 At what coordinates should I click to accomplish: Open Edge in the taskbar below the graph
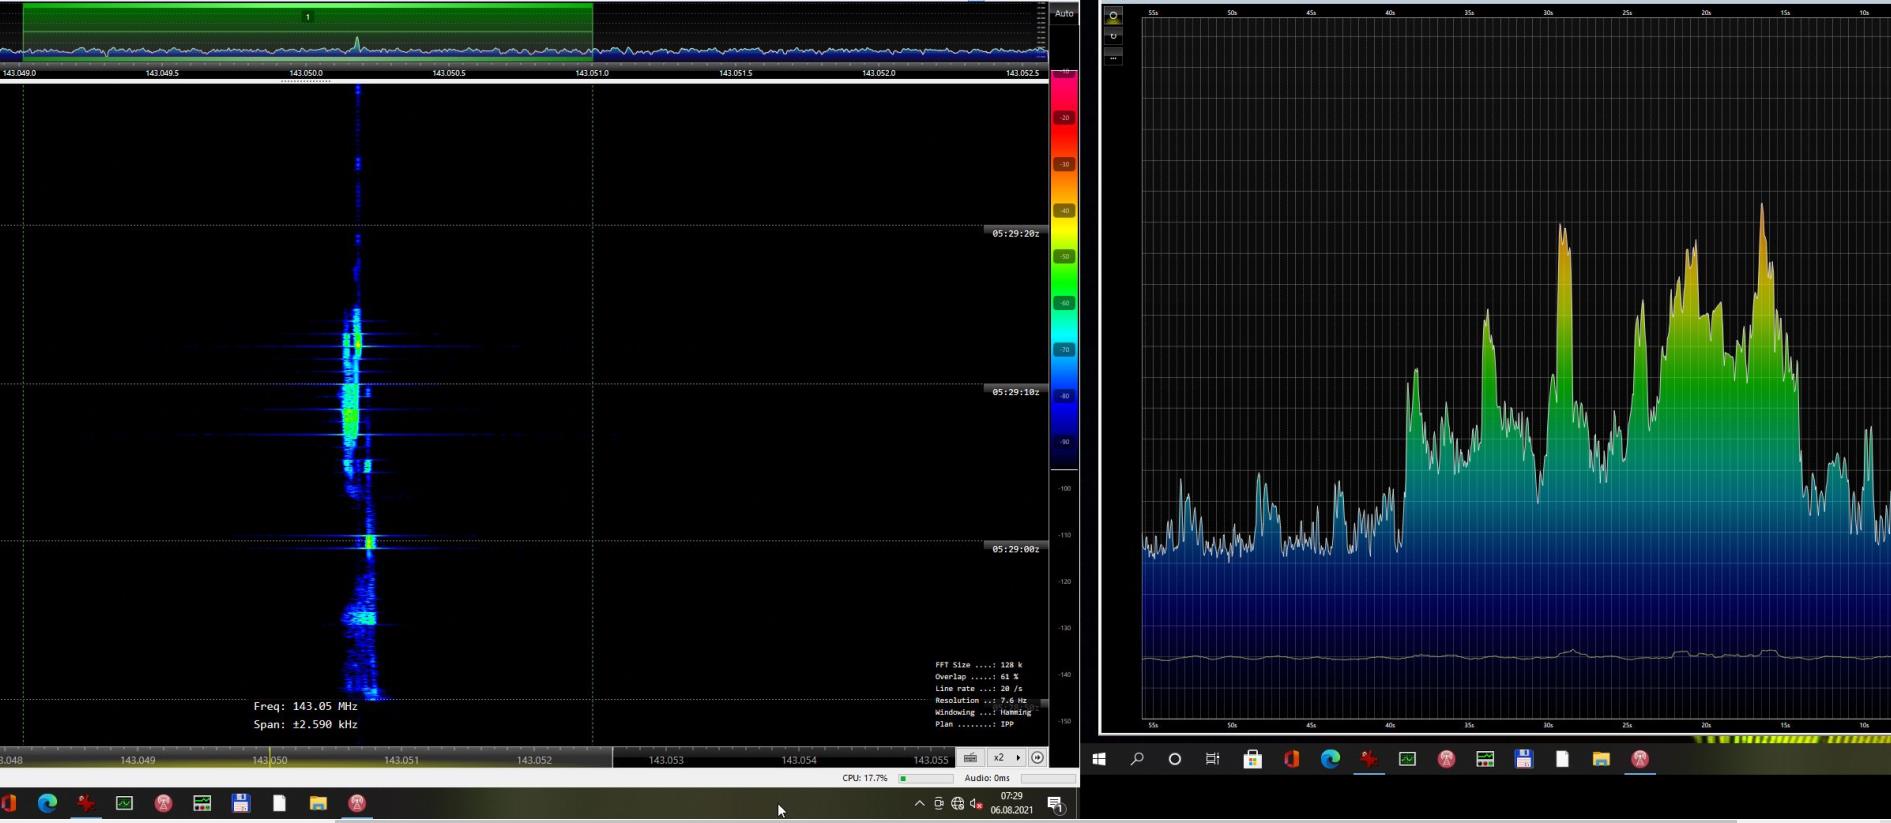point(1330,759)
